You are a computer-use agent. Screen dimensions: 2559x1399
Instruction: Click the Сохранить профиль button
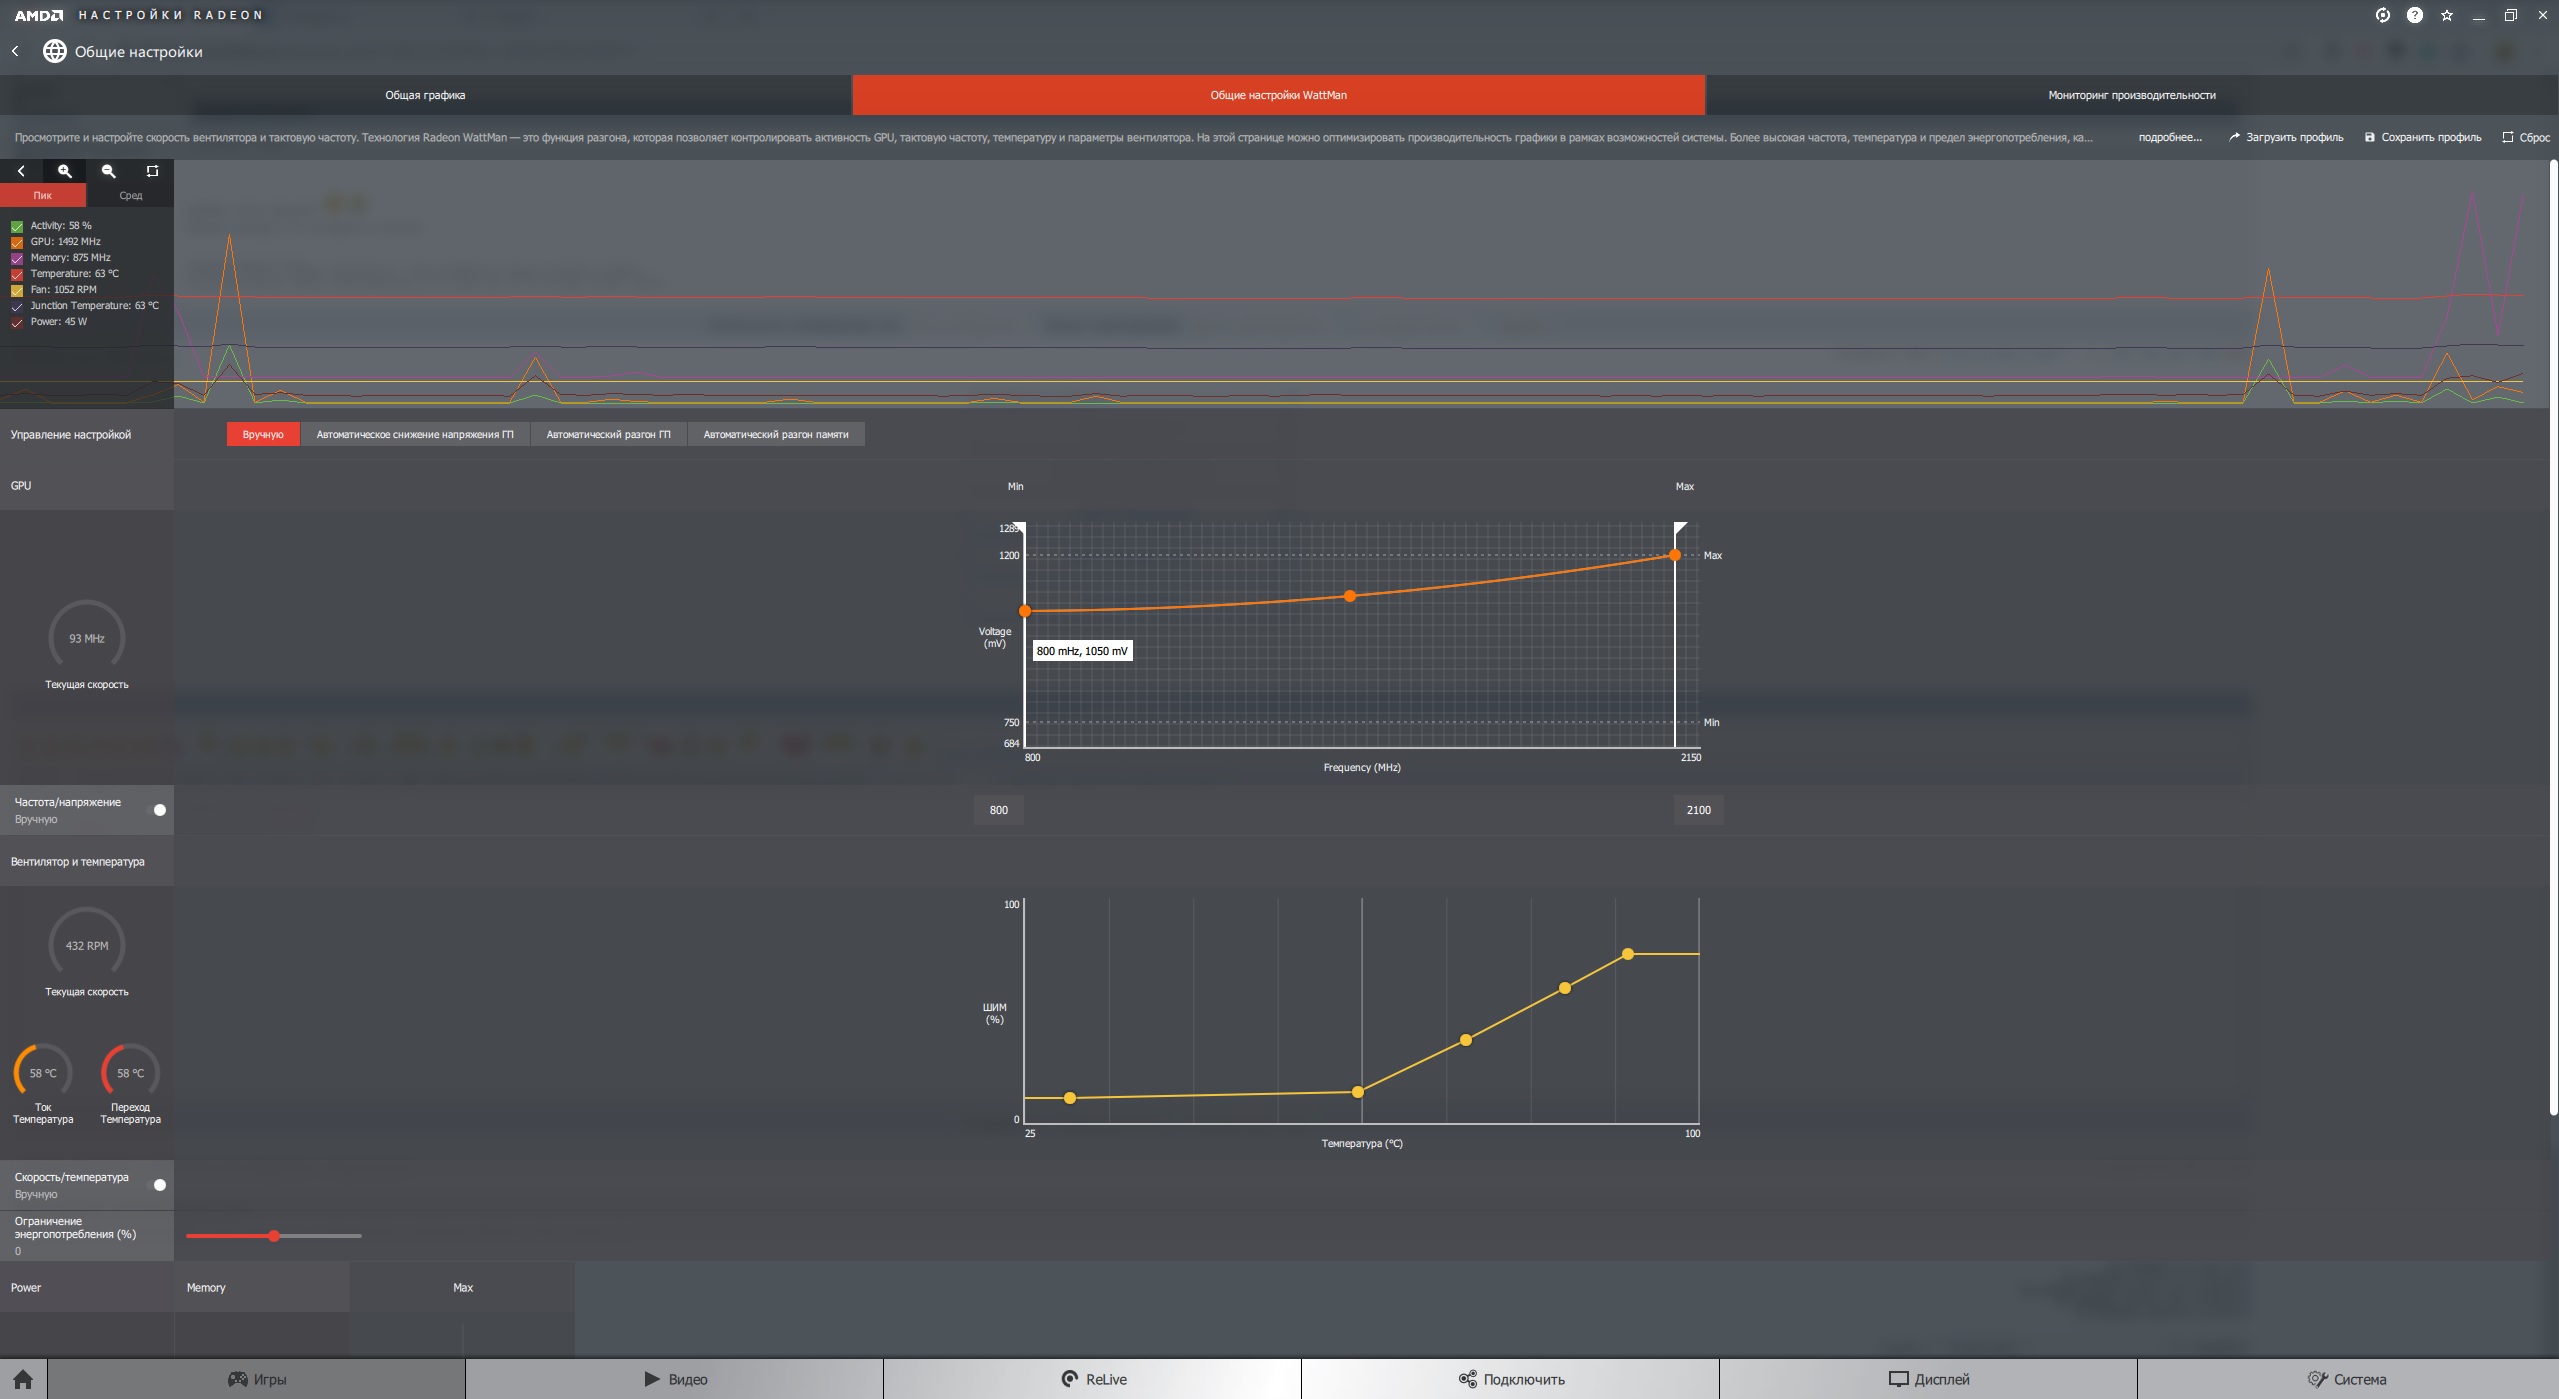[2422, 137]
